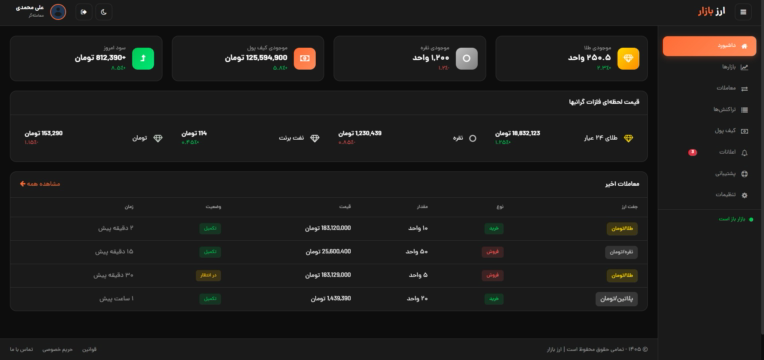Click ۳۰ دقیقه پیش time cell
This screenshot has width=764, height=360.
tap(114, 275)
